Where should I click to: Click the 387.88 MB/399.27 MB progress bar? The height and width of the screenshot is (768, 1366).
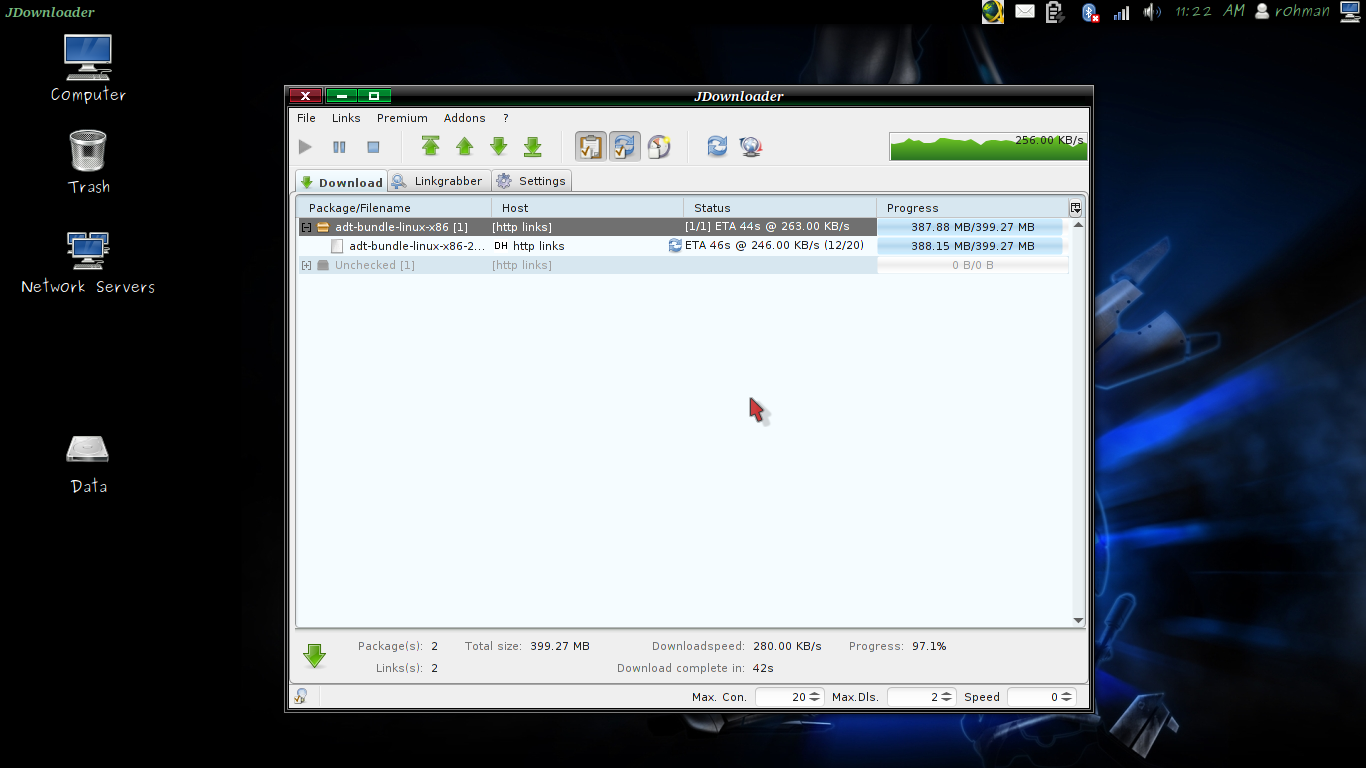pos(972,227)
